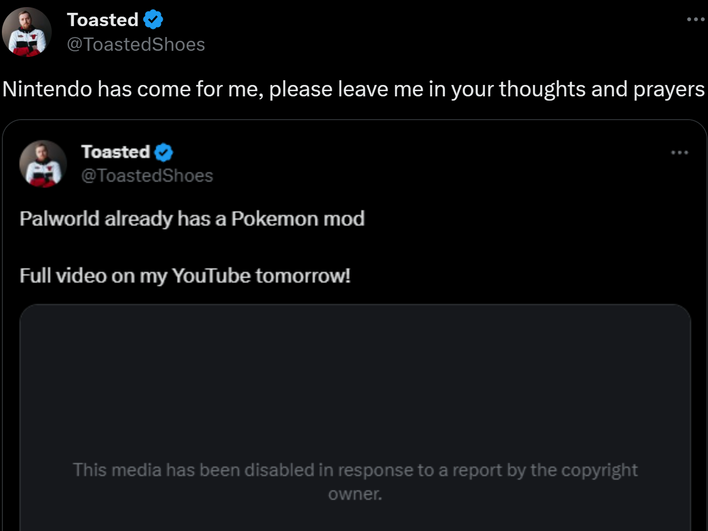Screen dimensions: 708x531
Task: Click the verified badge beside the top Toasted name
Action: point(154,19)
